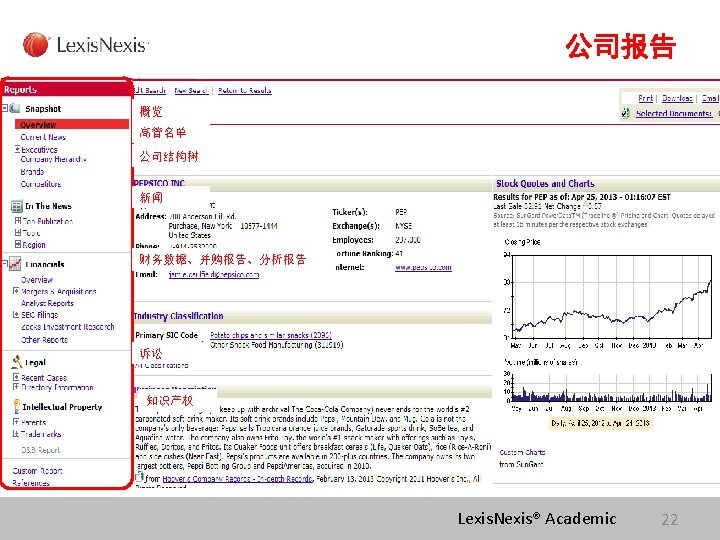Open Zacks Investment Research
This screenshot has height=540, width=720.
pos(68,326)
